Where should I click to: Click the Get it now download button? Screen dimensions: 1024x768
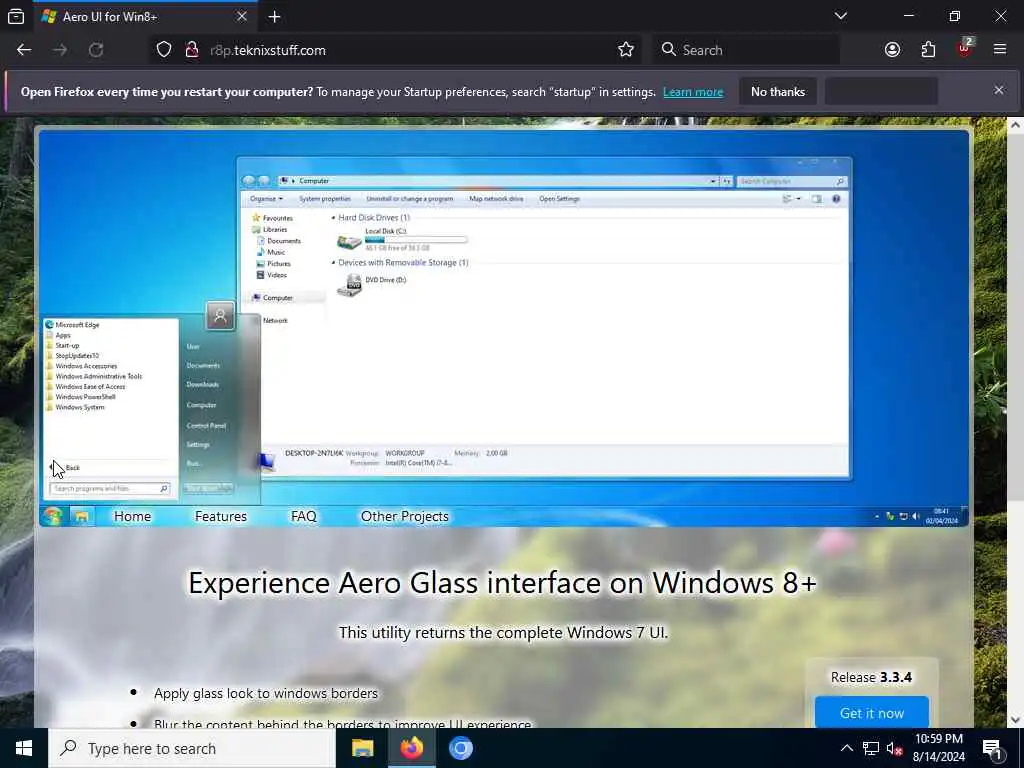coord(872,712)
